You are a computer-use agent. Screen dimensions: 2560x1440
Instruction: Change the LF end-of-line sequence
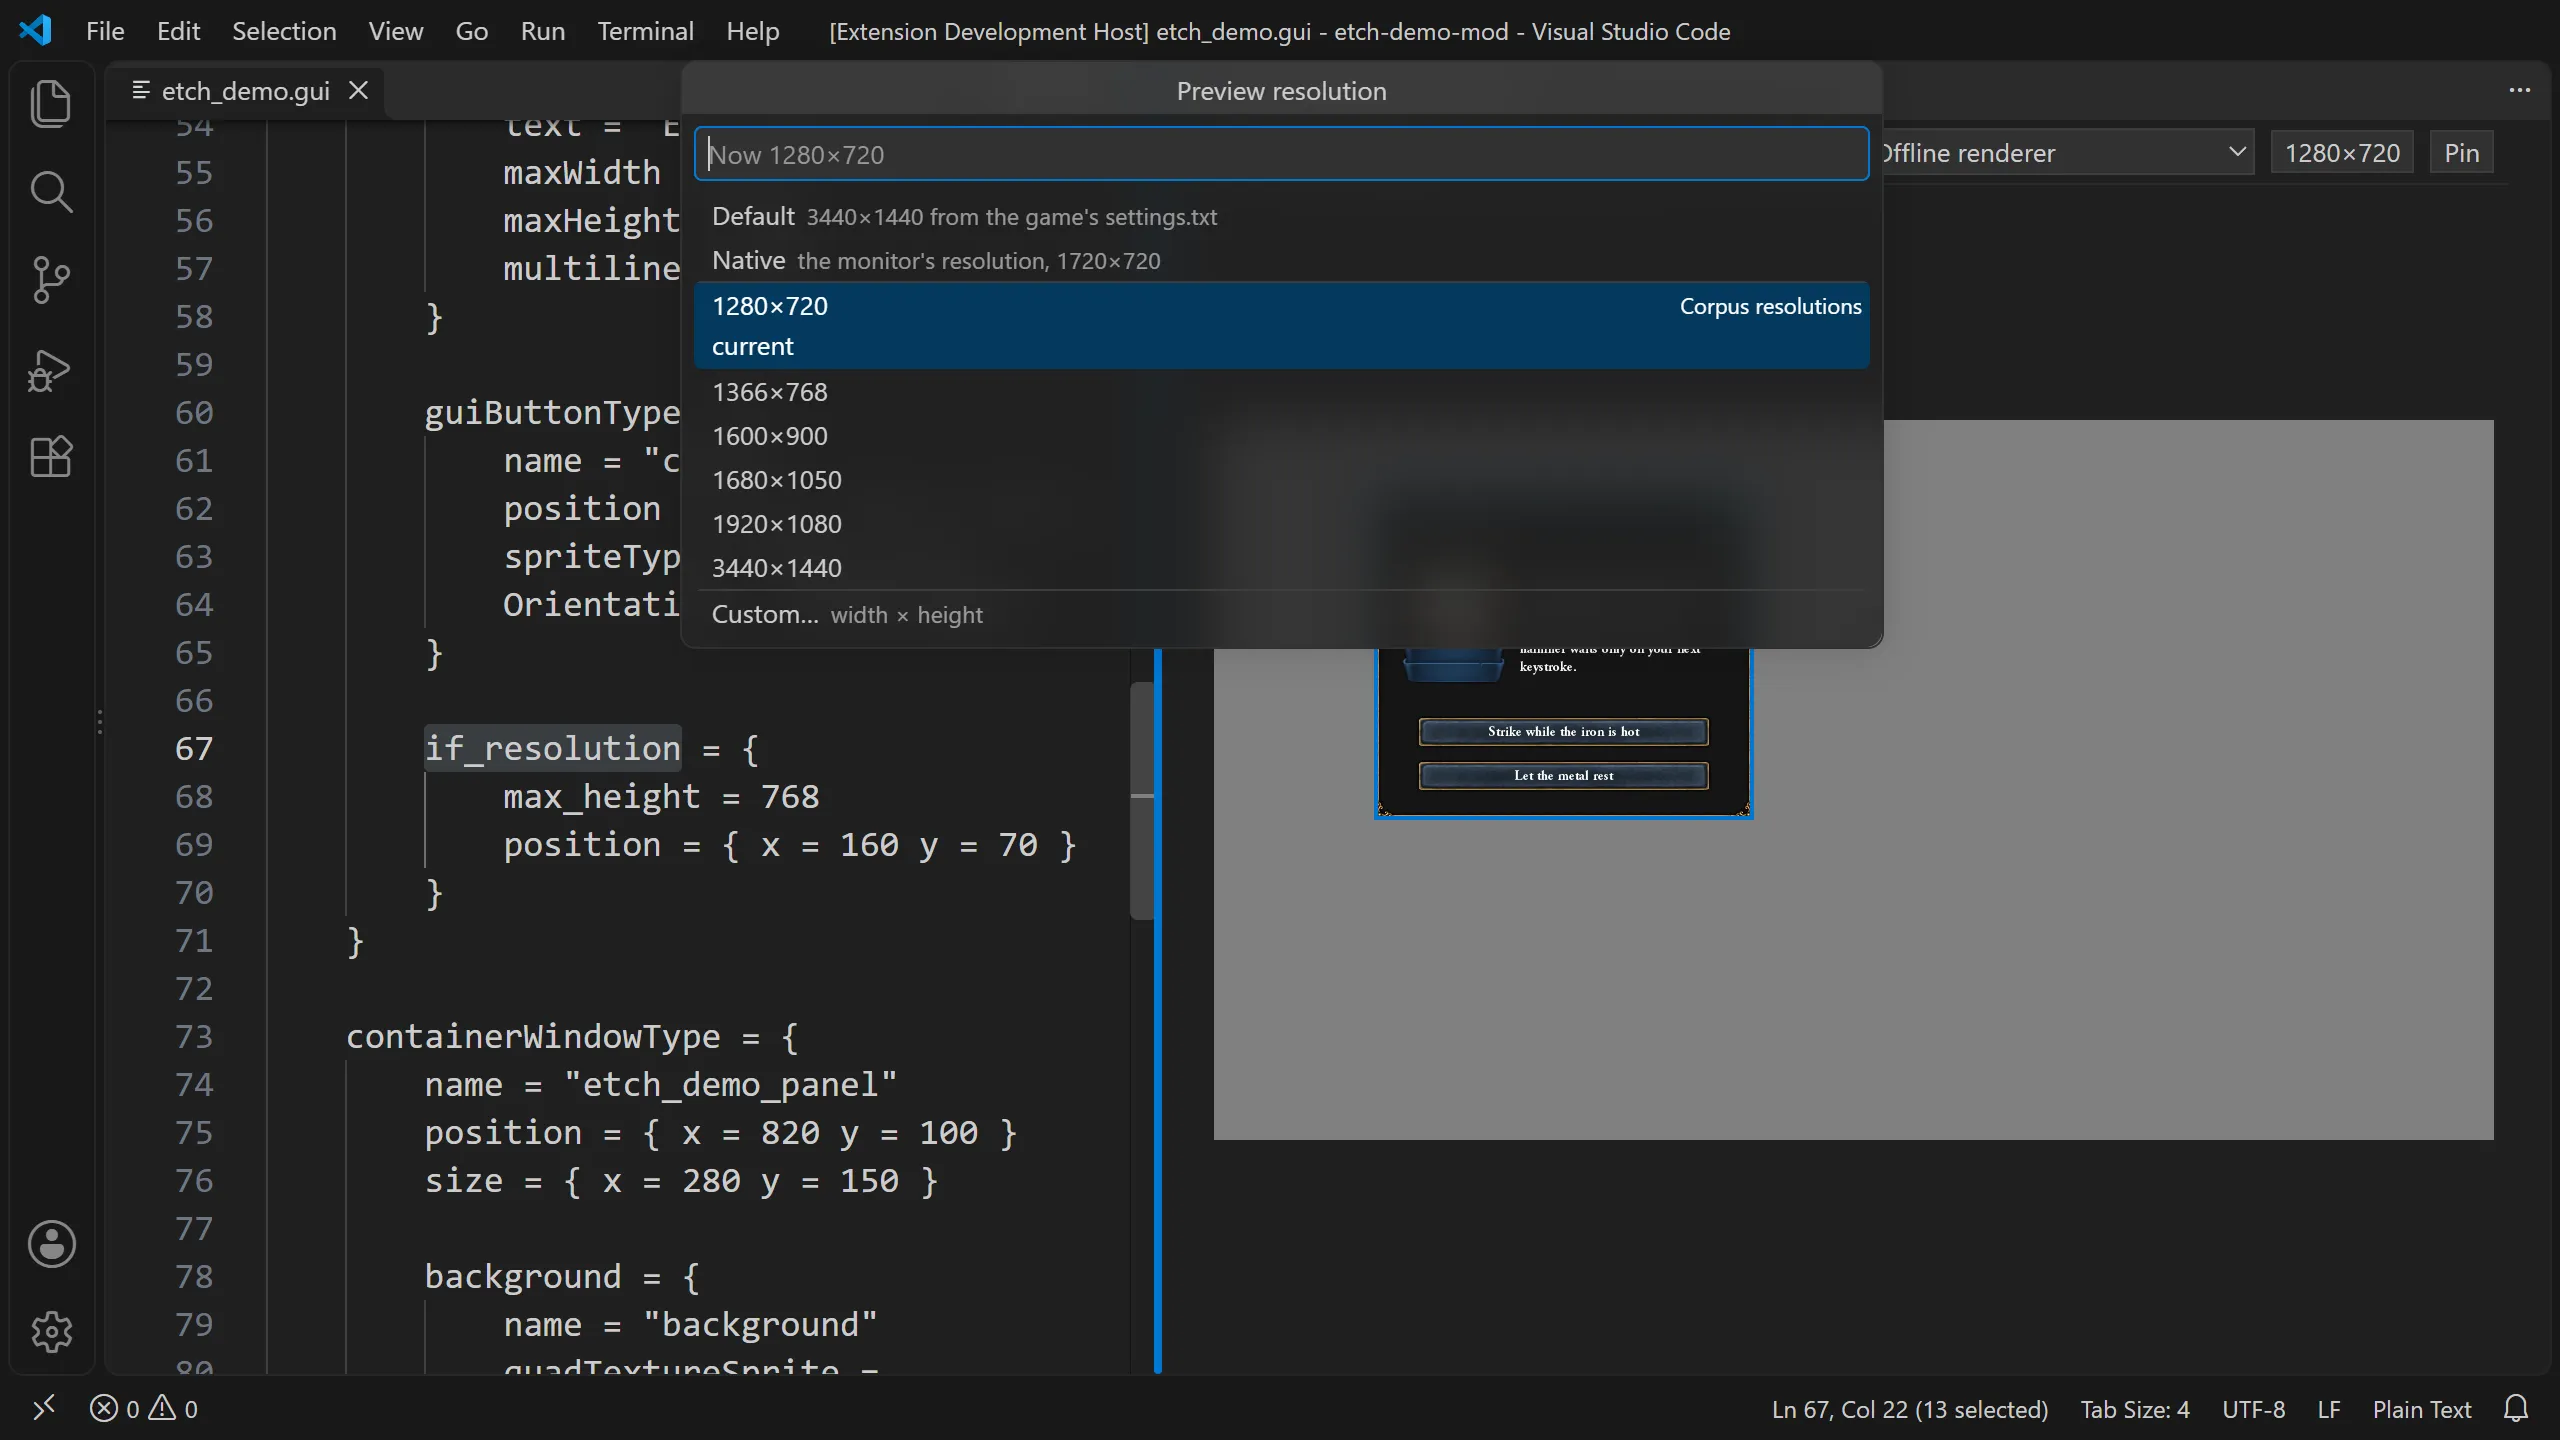2328,1409
